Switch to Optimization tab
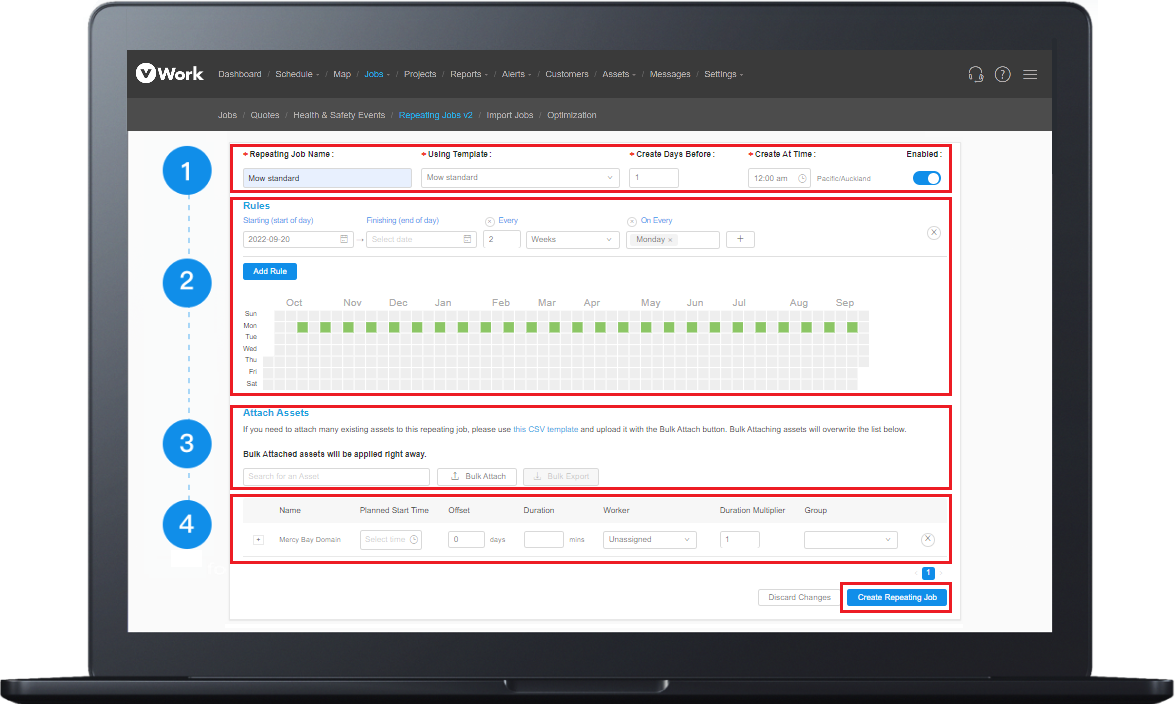Image resolution: width=1176 pixels, height=705 pixels. (572, 116)
